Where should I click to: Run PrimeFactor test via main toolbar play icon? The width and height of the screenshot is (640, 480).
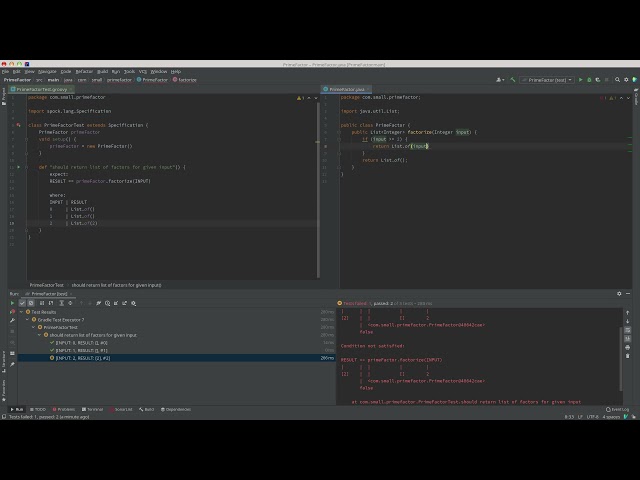580,80
